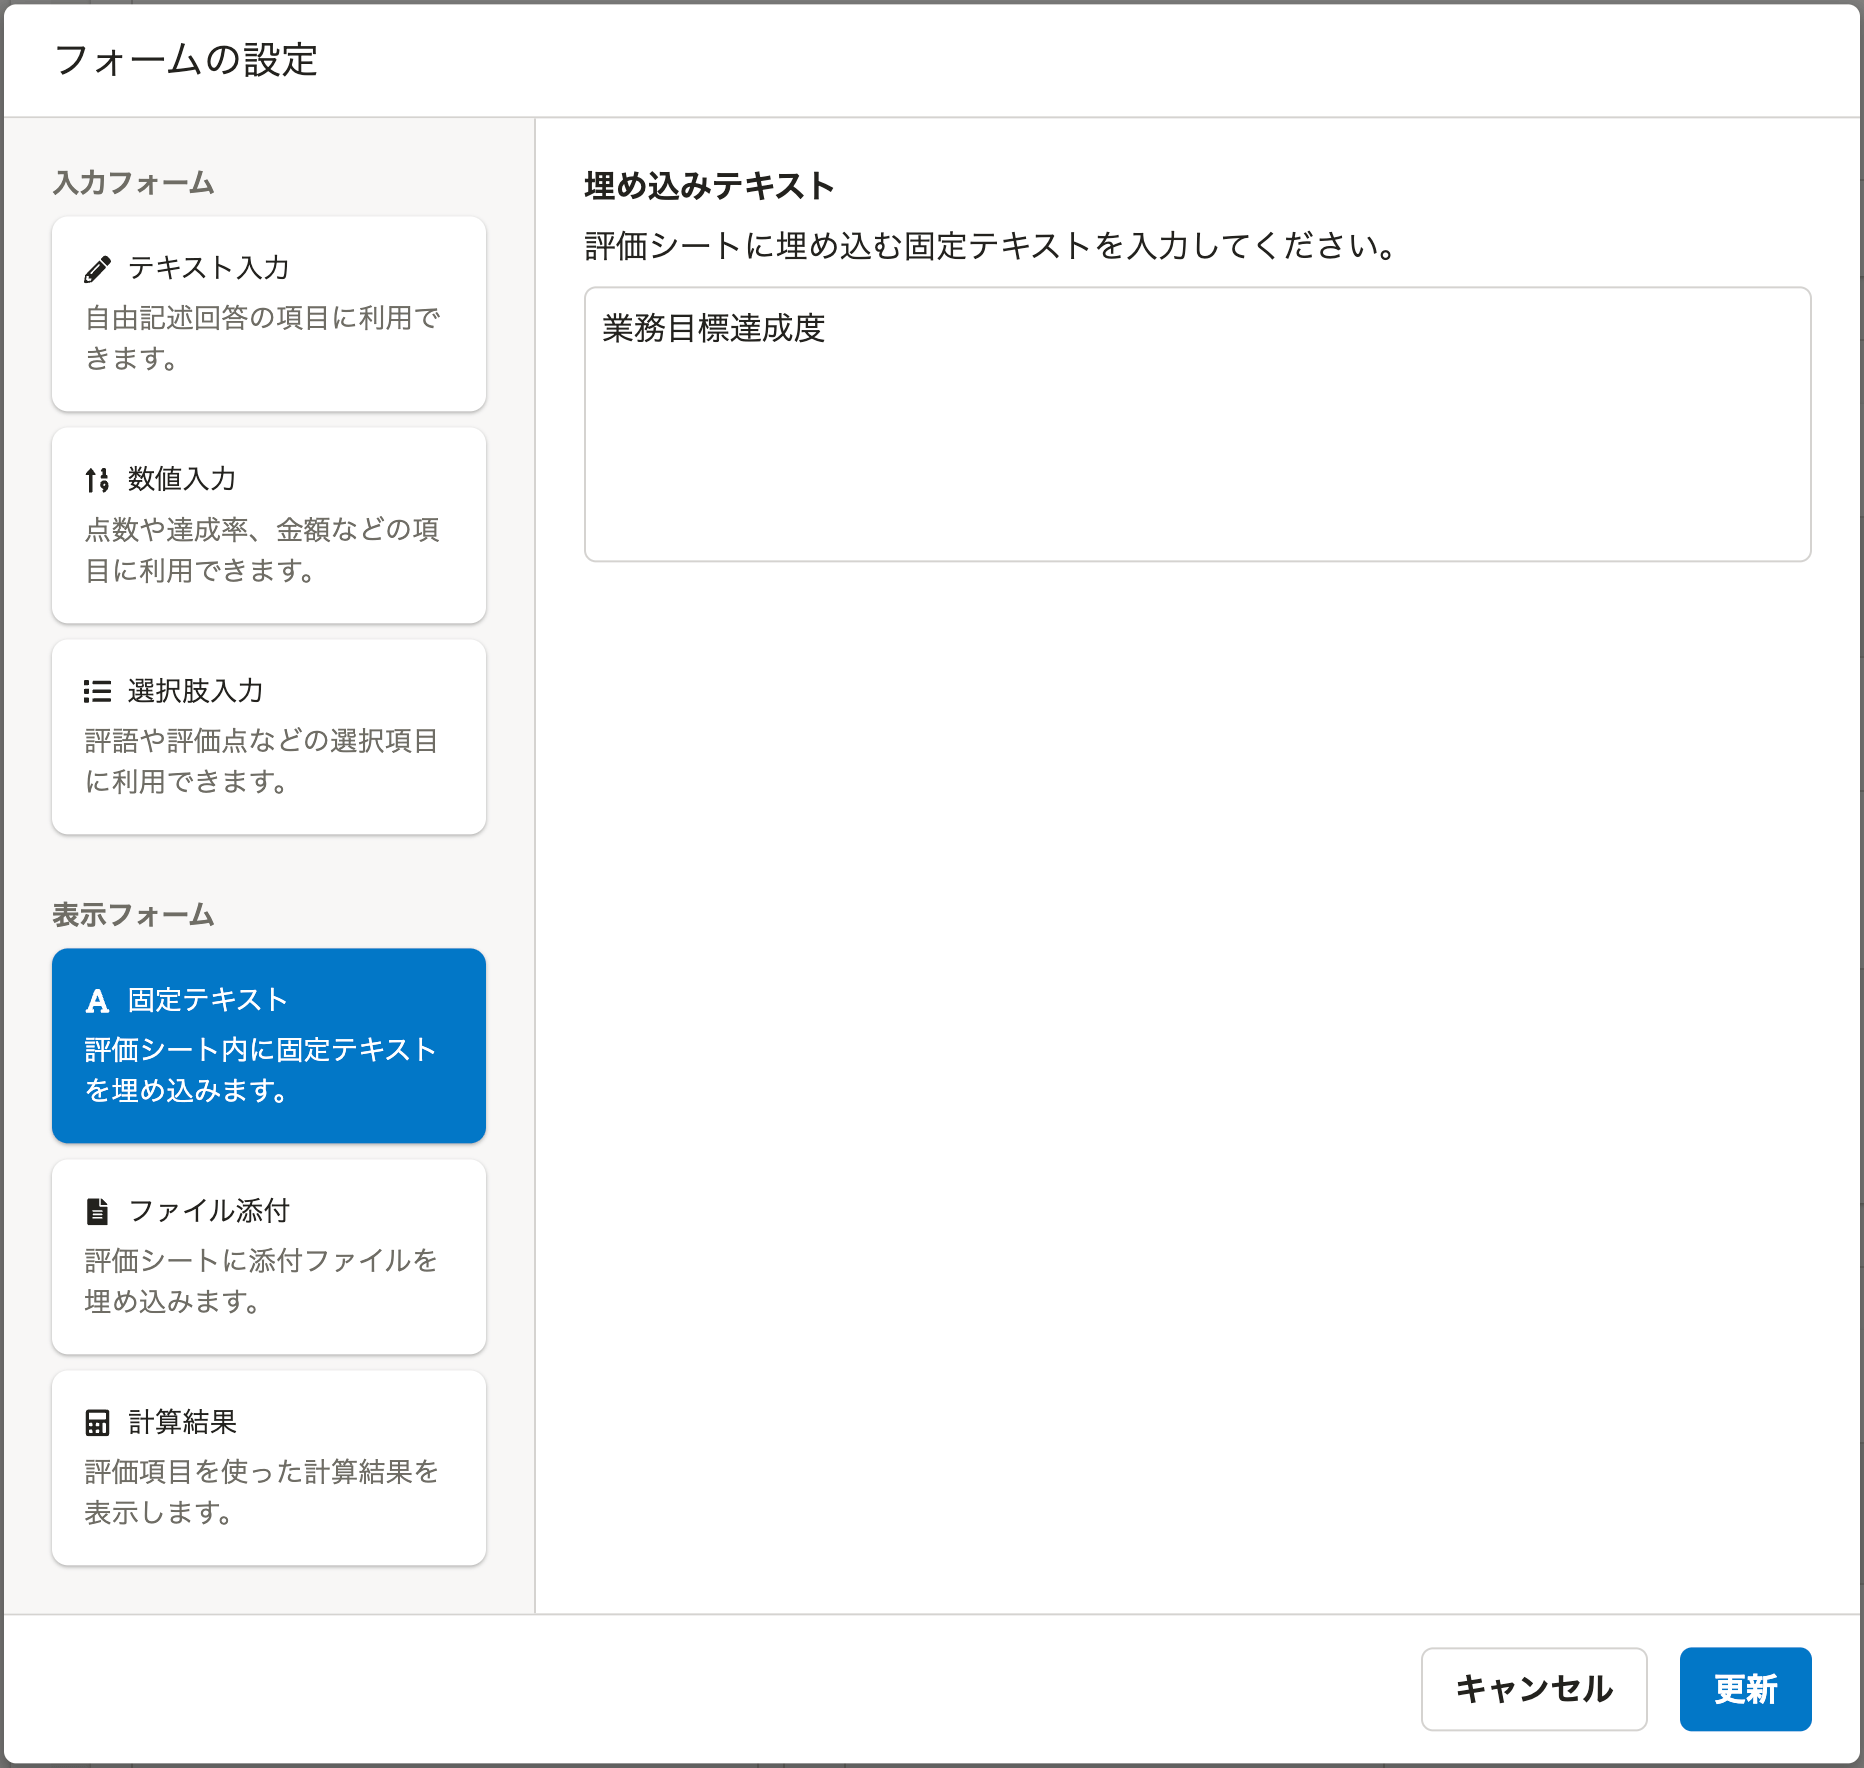This screenshot has width=1864, height=1768.
Task: Select the テキスト入力 form type title
Action: click(208, 268)
